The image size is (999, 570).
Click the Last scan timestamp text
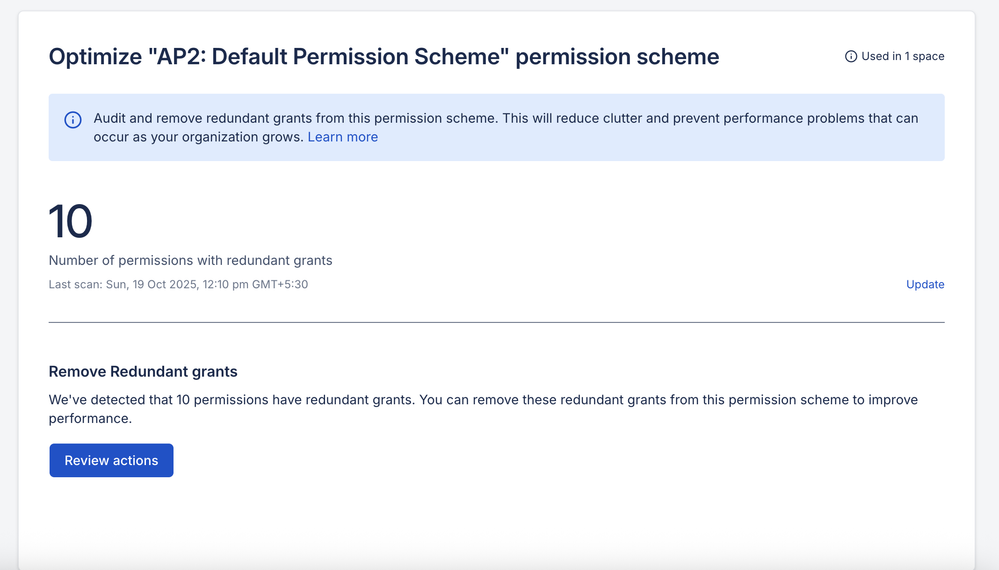click(178, 284)
